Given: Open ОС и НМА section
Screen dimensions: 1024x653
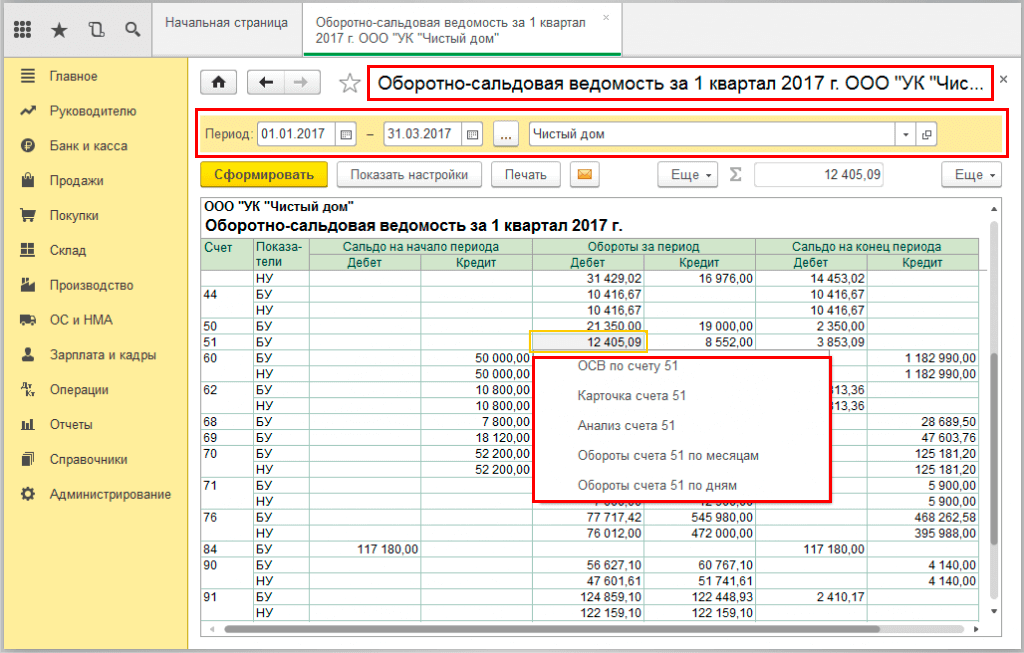Looking at the screenshot, I should (81, 320).
